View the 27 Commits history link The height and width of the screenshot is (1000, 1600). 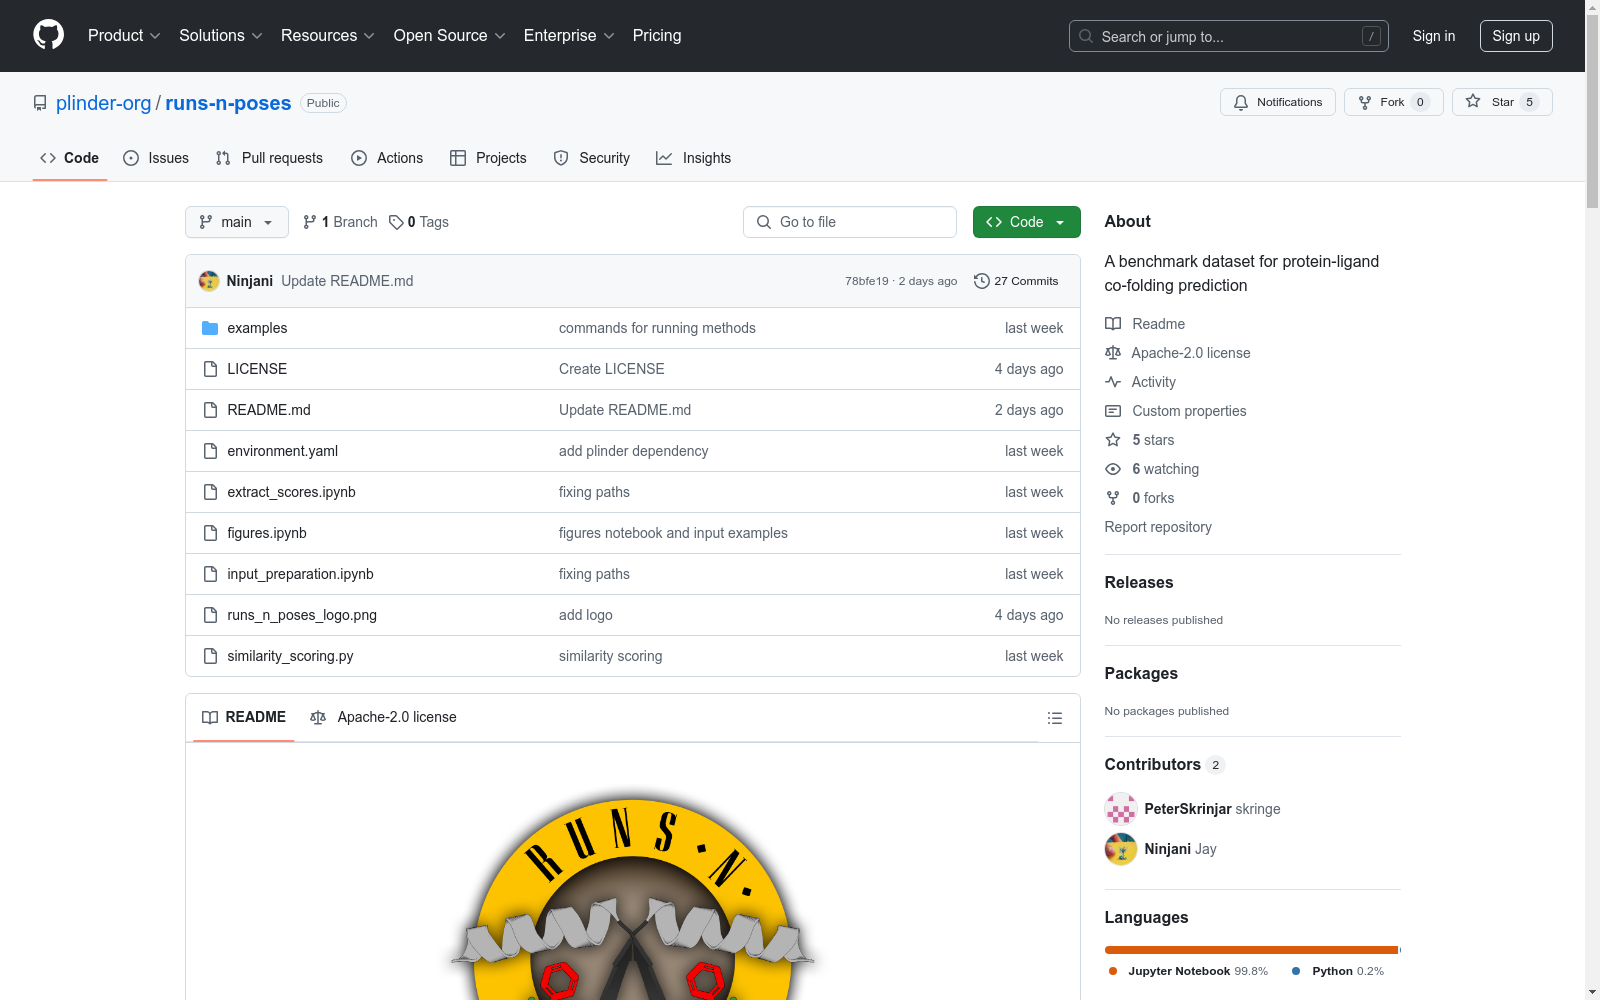[1016, 281]
